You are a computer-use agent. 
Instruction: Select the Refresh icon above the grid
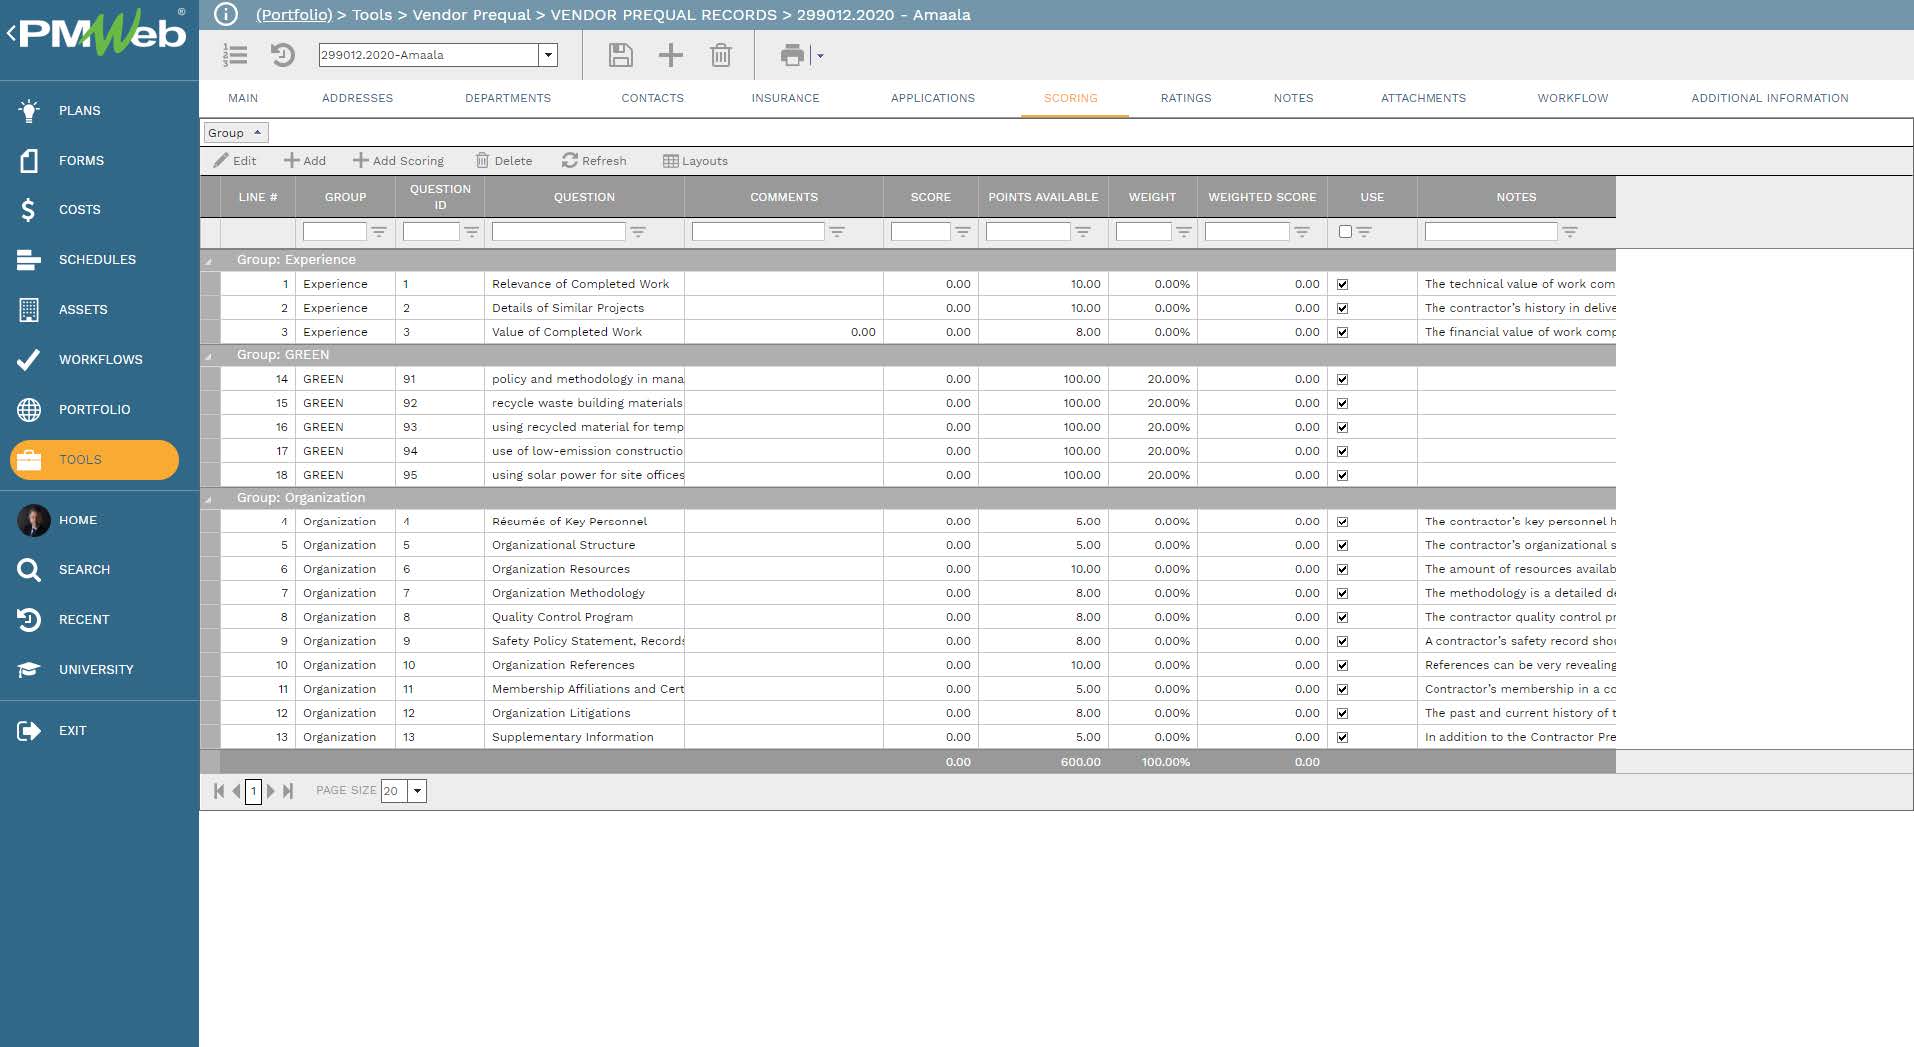595,160
